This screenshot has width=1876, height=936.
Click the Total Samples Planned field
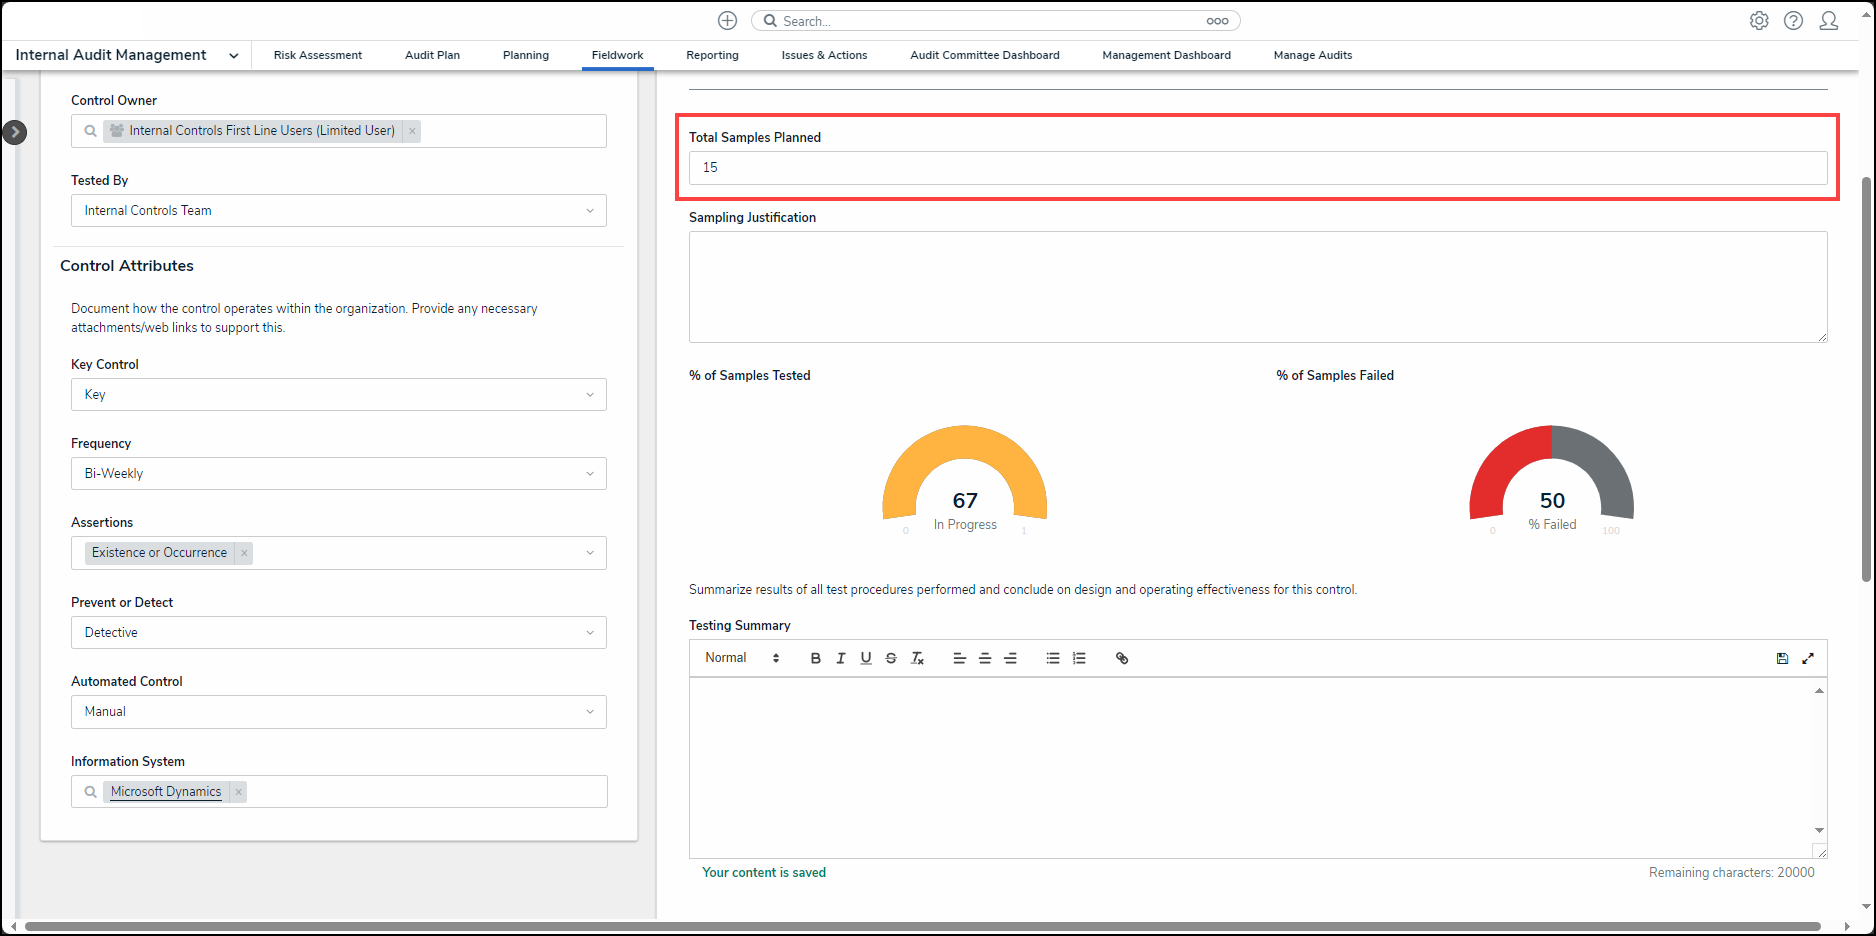[x=1257, y=168]
